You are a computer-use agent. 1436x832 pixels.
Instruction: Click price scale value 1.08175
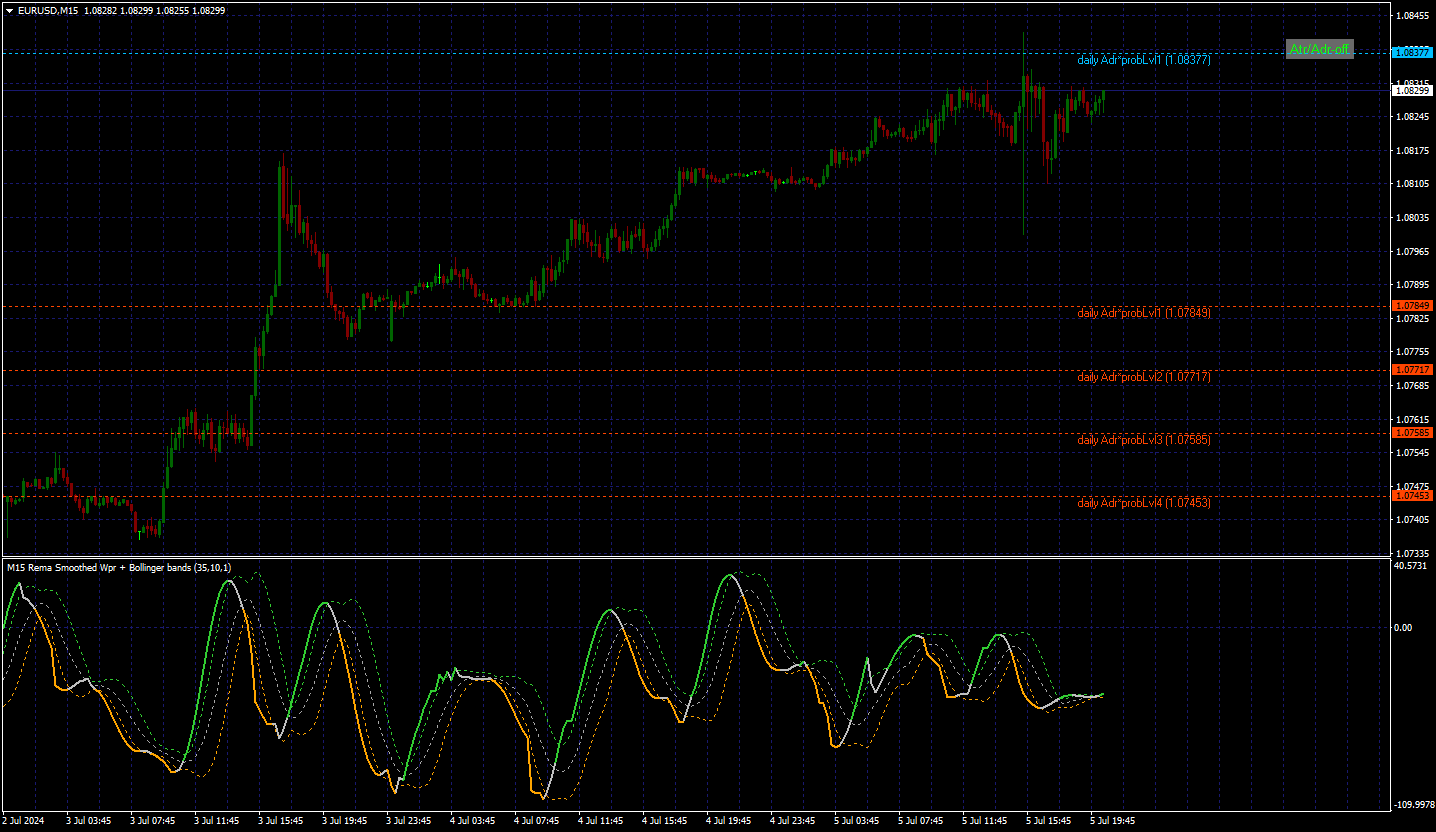(1414, 151)
